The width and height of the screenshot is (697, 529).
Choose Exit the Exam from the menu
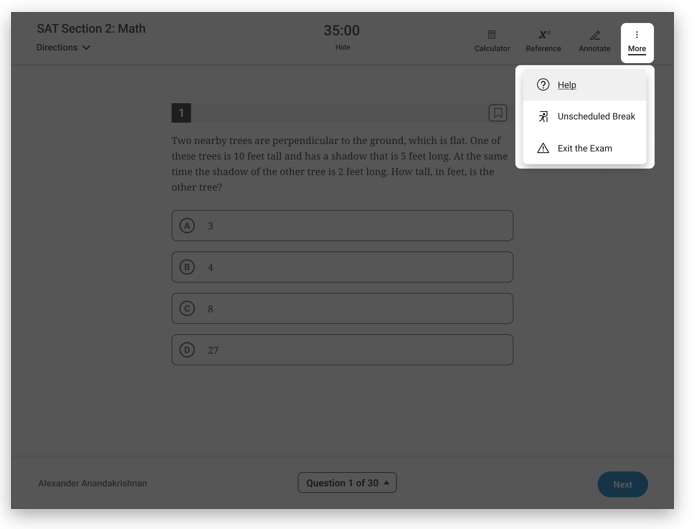[x=585, y=148]
